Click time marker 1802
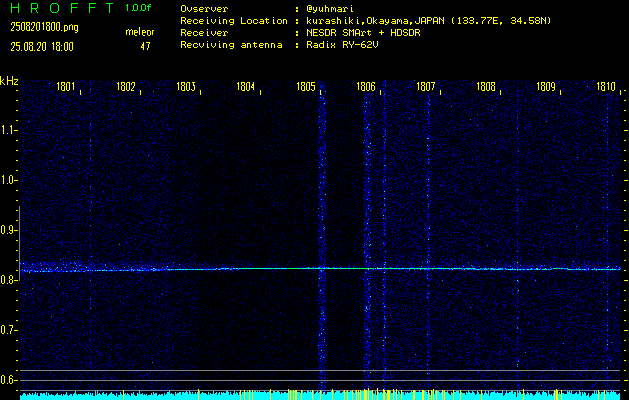 (x=126, y=87)
